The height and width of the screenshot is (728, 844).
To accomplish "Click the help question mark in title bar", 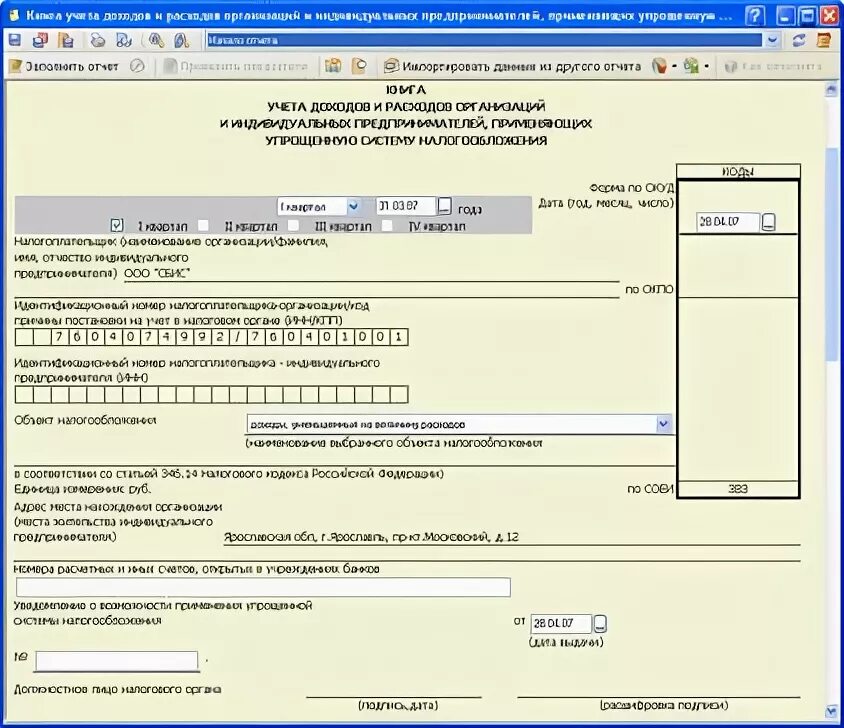I will pyautogui.click(x=755, y=16).
